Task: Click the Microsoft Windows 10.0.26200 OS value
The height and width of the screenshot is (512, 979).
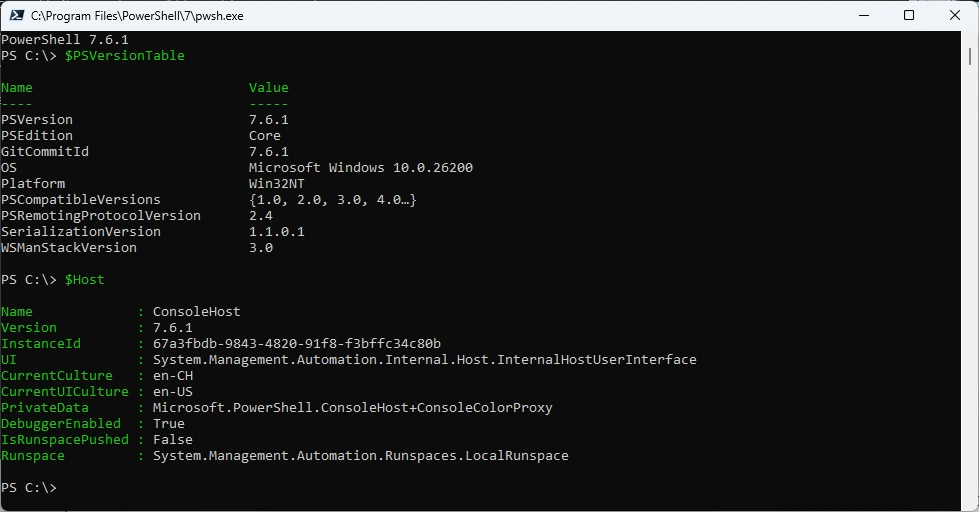Action: point(360,168)
